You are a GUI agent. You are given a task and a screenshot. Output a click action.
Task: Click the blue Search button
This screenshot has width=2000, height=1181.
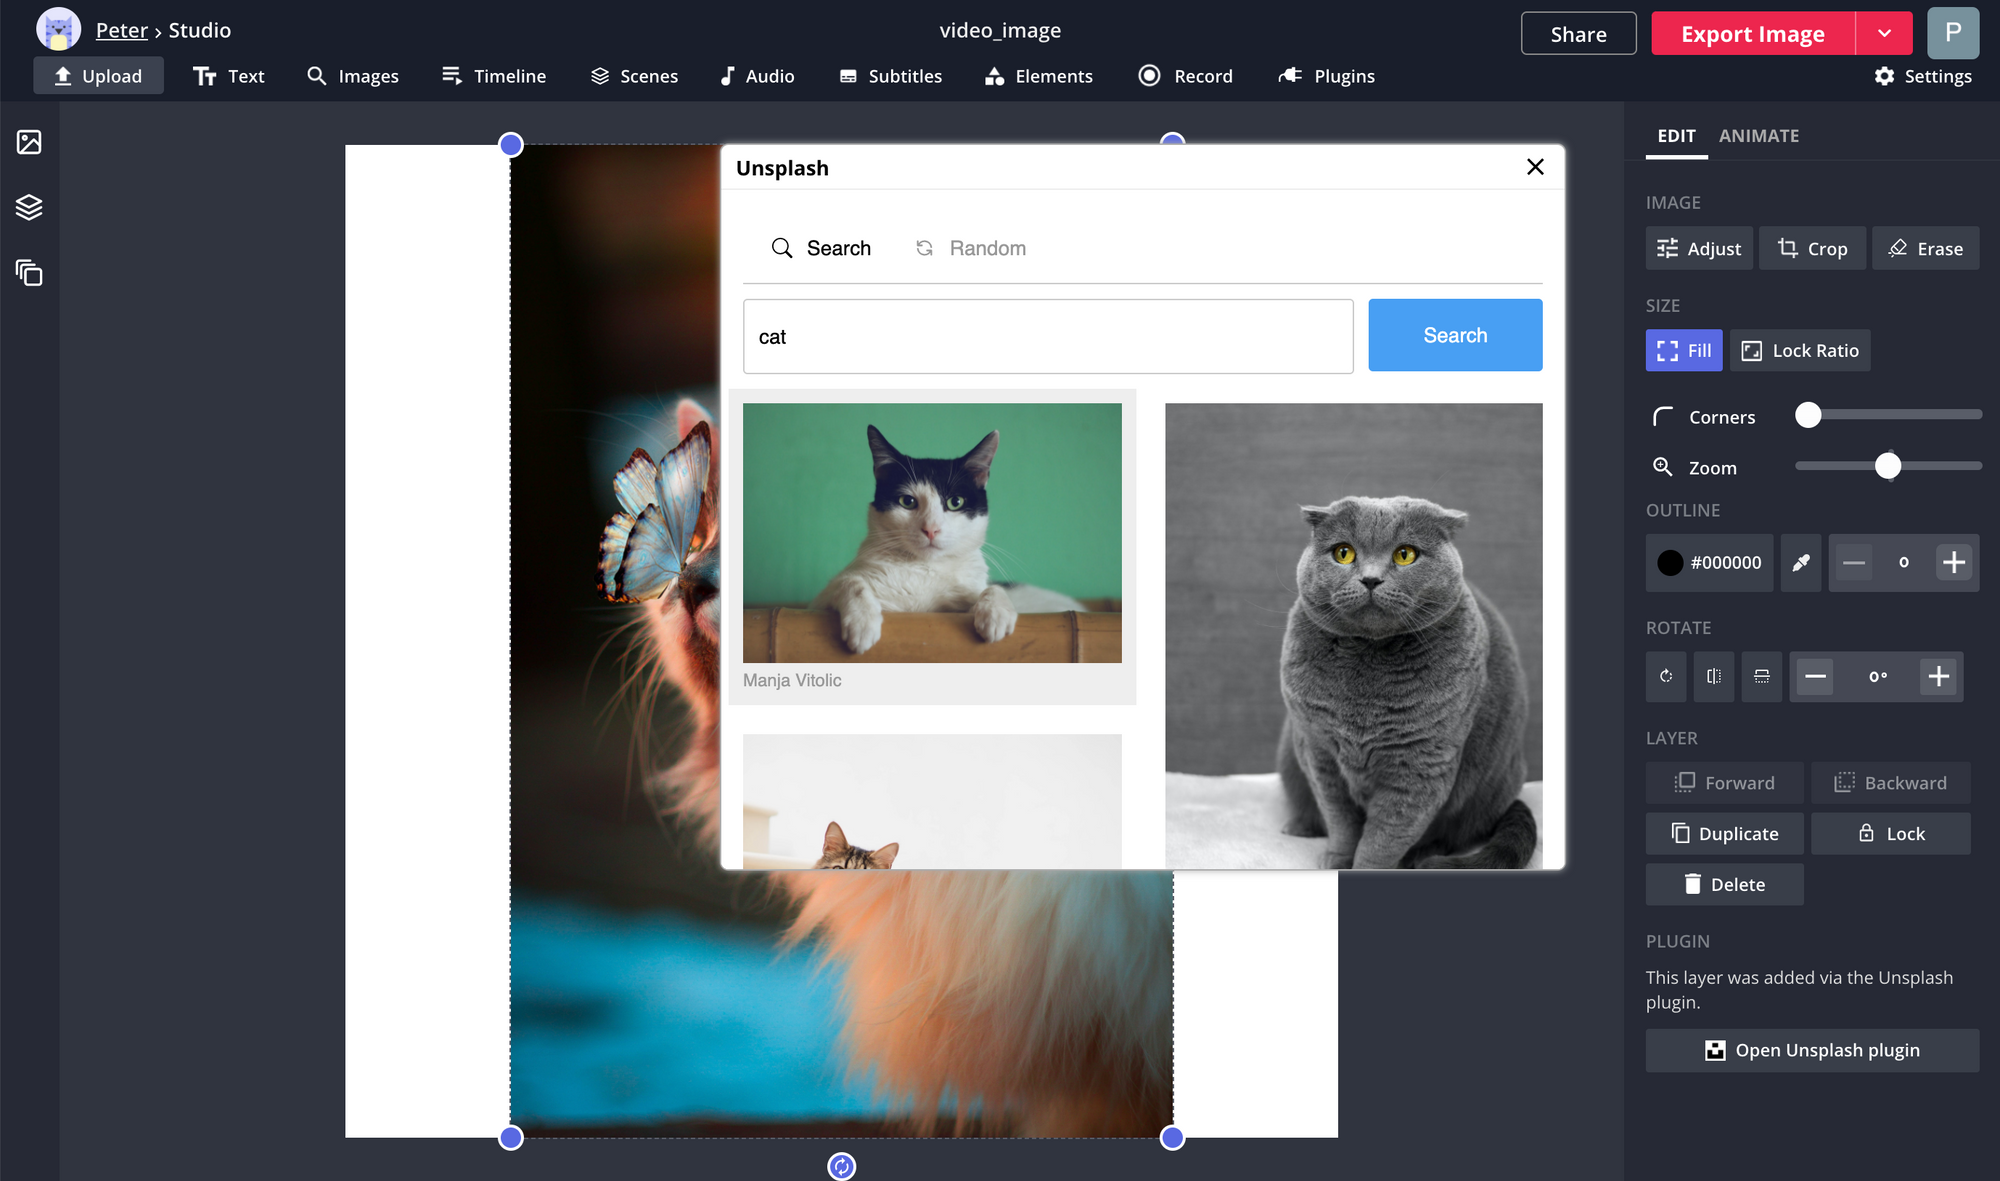1455,336
